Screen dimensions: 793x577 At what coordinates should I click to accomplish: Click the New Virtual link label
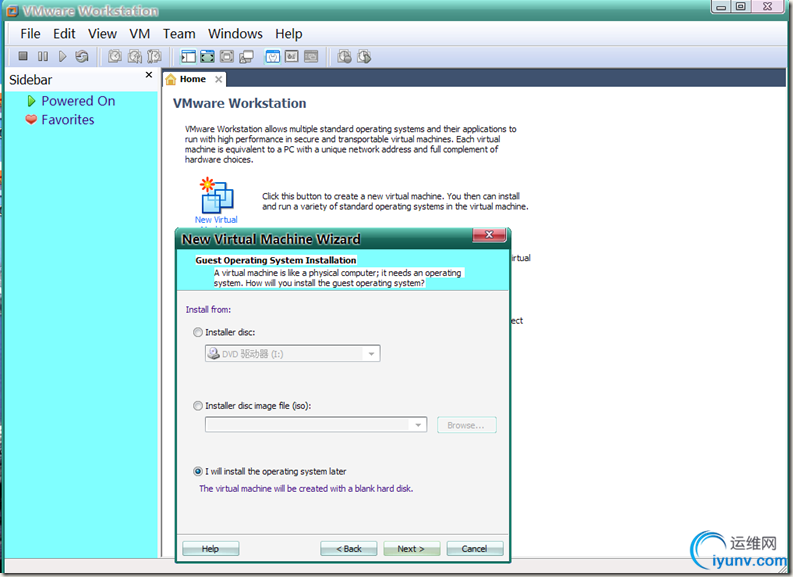coord(216,220)
